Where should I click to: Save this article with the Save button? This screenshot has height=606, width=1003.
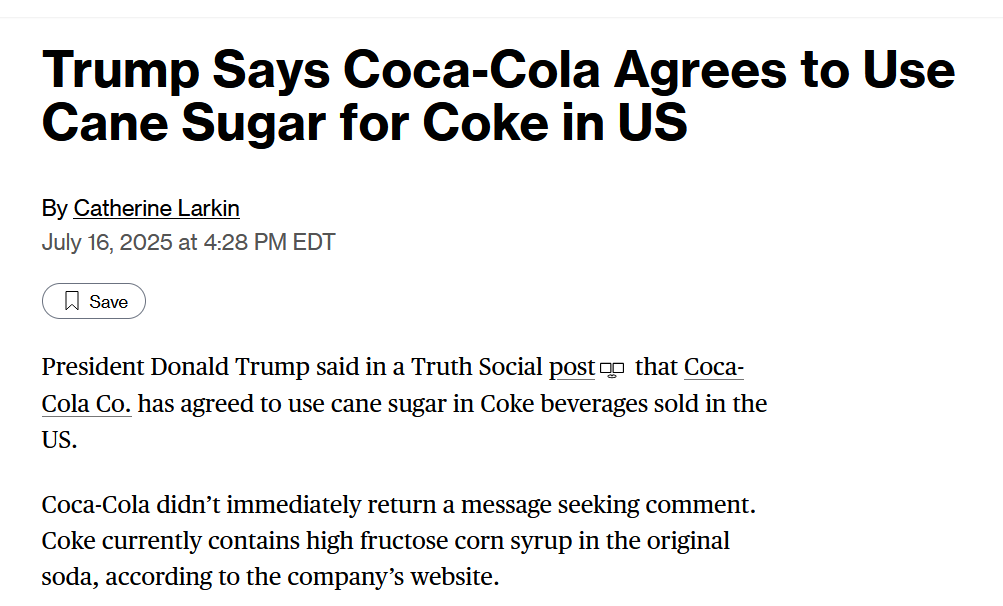(94, 301)
